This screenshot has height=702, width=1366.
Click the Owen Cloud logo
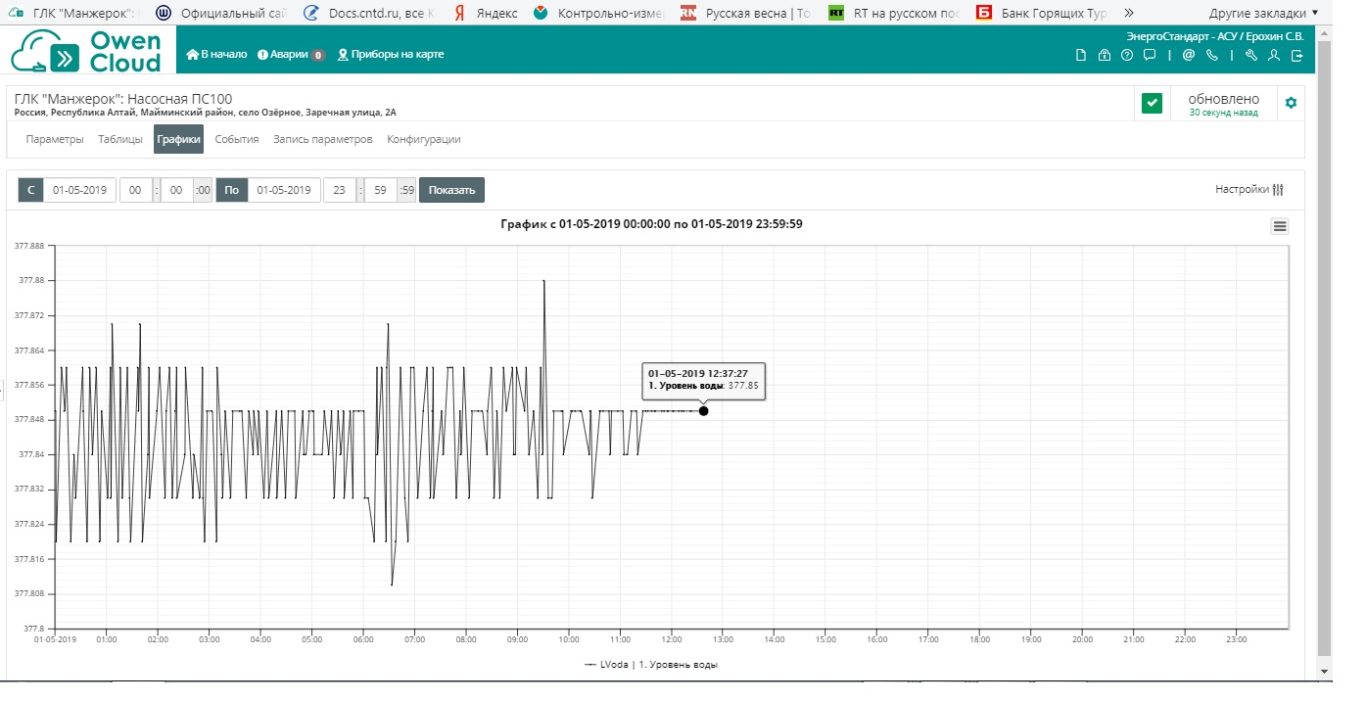86,51
